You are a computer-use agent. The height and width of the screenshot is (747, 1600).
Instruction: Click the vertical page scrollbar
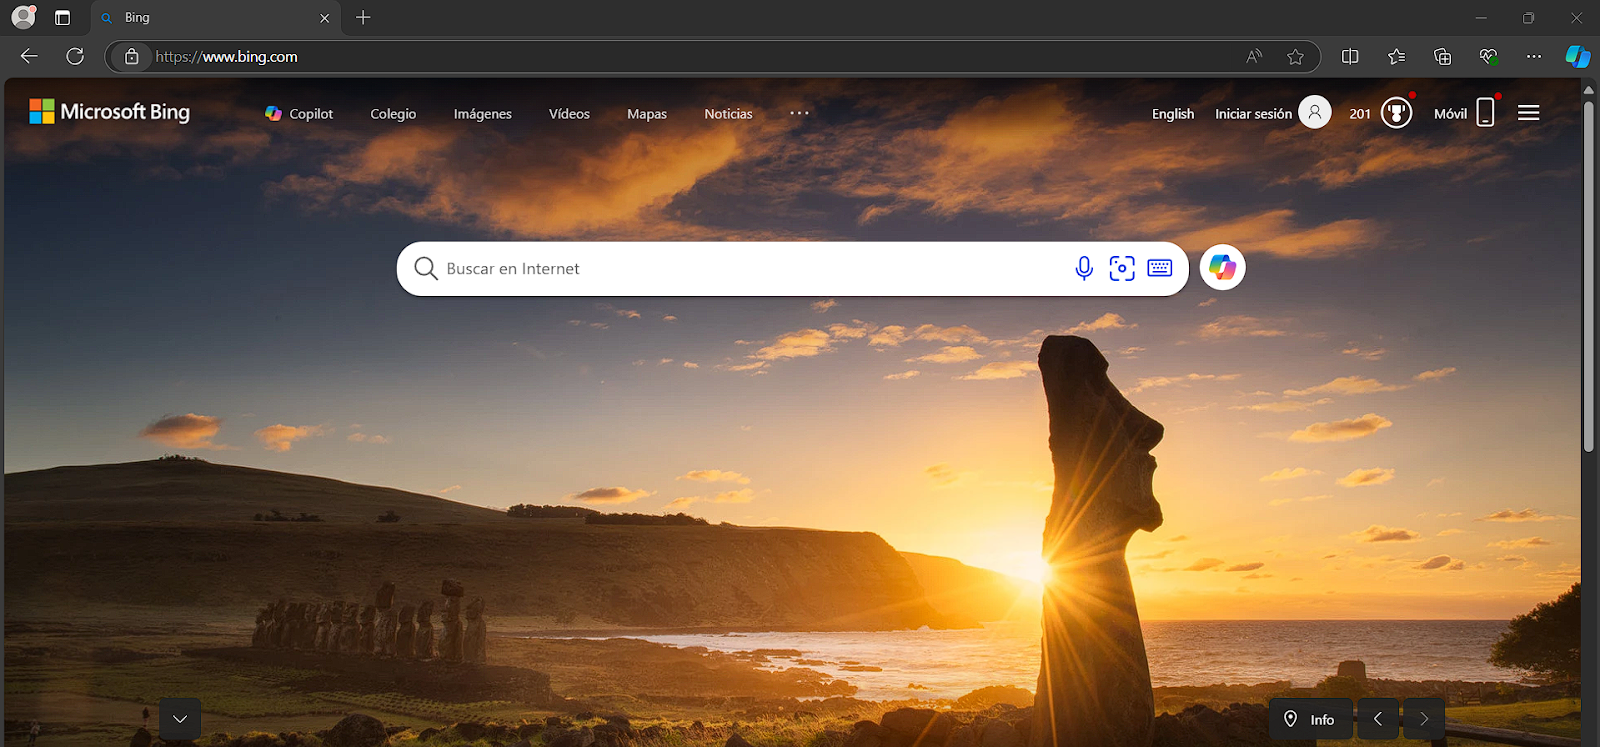(1588, 280)
